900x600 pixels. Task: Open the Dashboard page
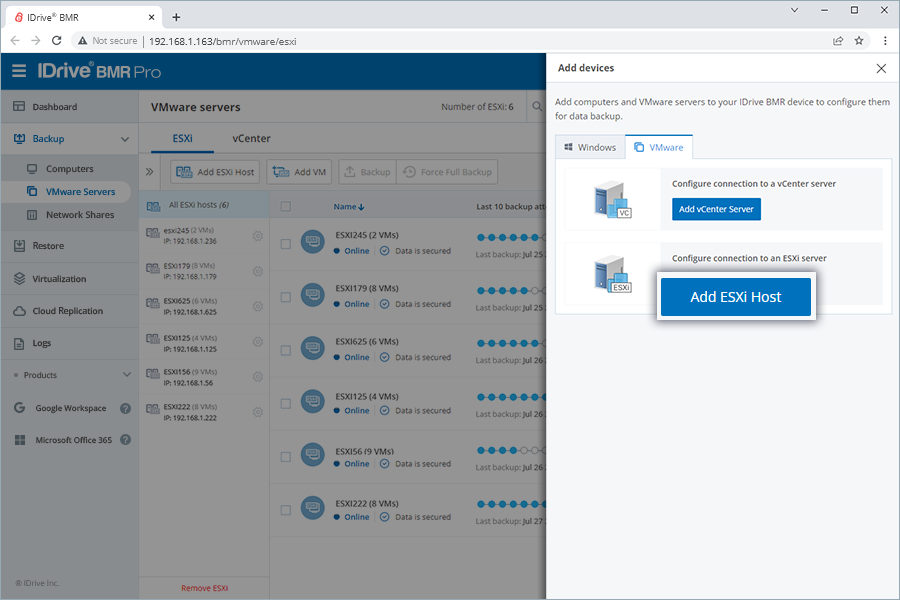pyautogui.click(x=55, y=107)
